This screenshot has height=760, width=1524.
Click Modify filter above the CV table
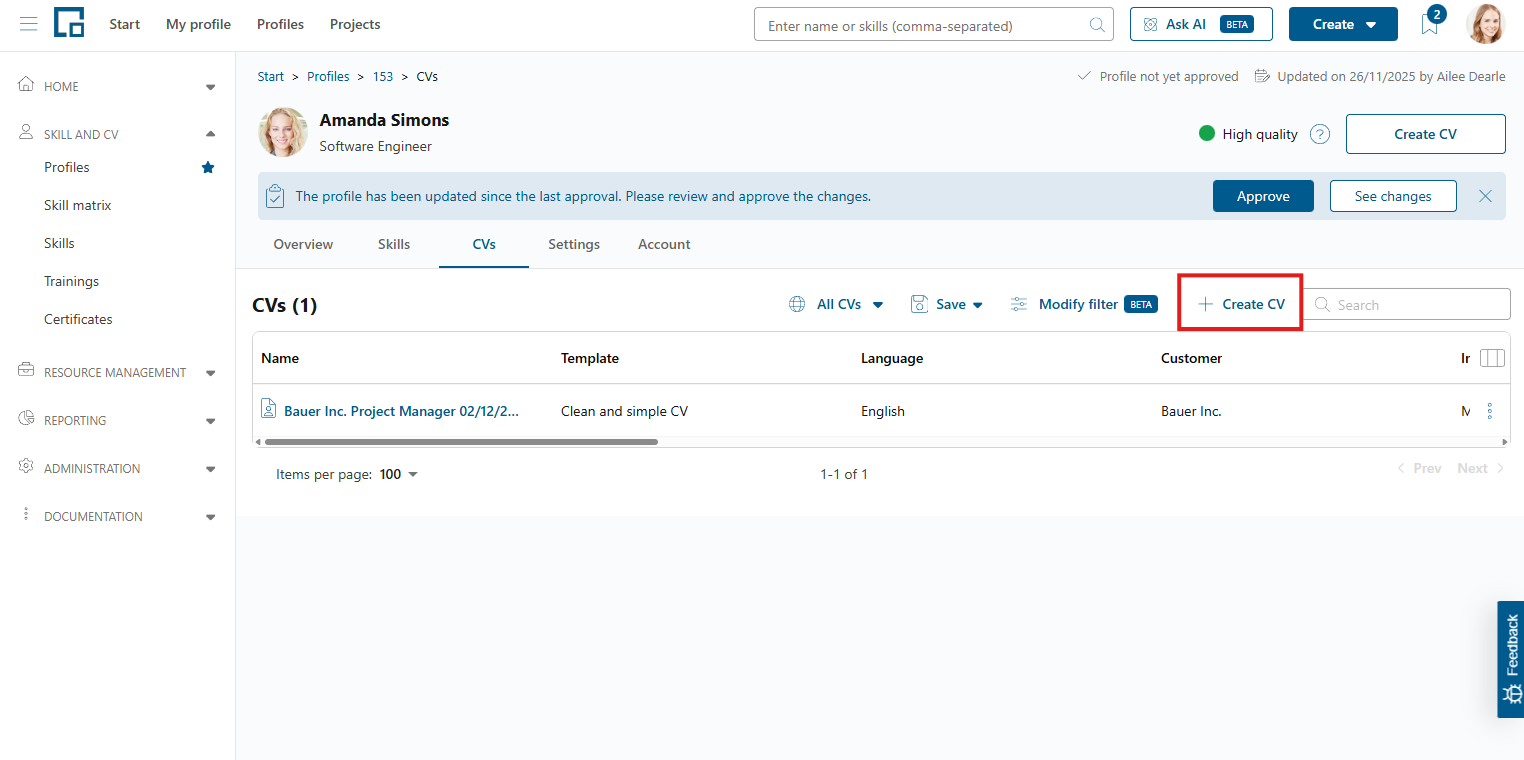tap(1083, 304)
